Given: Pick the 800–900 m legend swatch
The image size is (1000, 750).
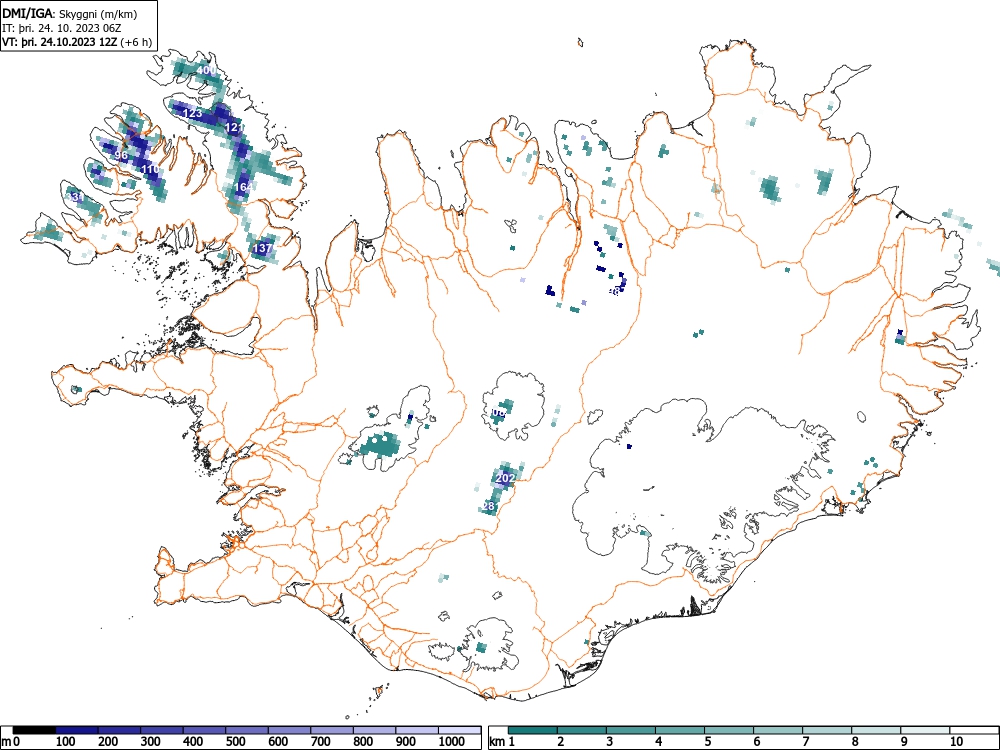Looking at the screenshot, I should 375,730.
